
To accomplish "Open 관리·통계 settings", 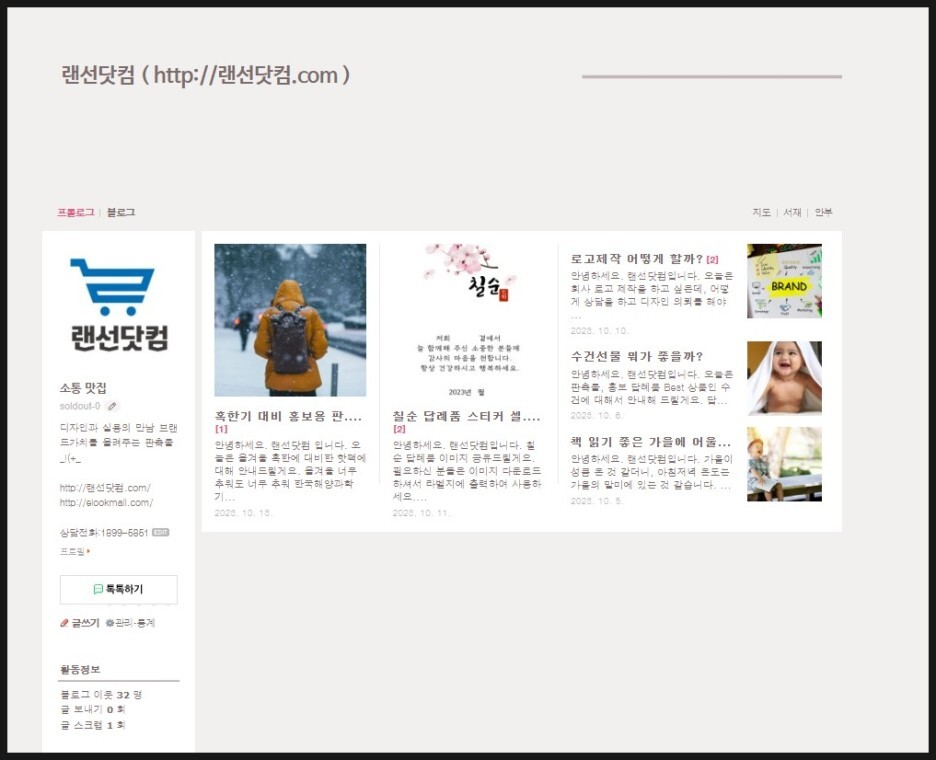I will [x=130, y=623].
